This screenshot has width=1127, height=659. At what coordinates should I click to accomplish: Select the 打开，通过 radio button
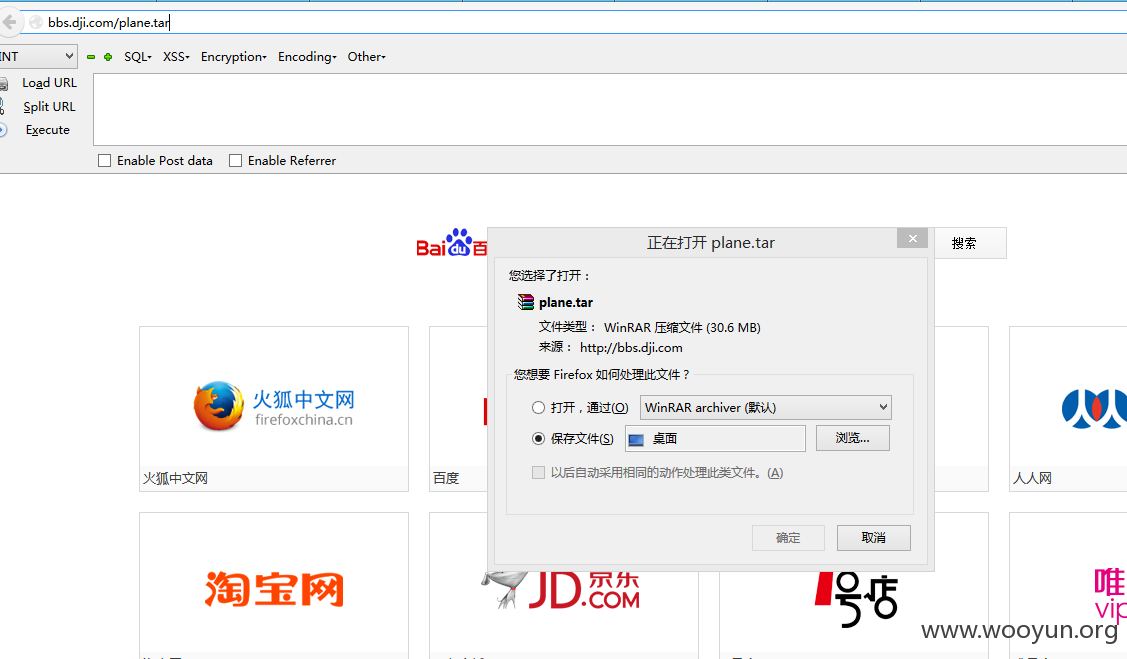click(x=538, y=407)
